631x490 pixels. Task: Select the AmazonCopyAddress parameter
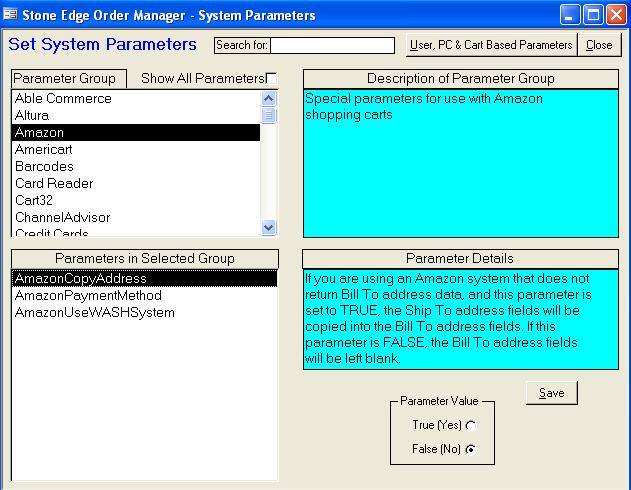coord(144,278)
